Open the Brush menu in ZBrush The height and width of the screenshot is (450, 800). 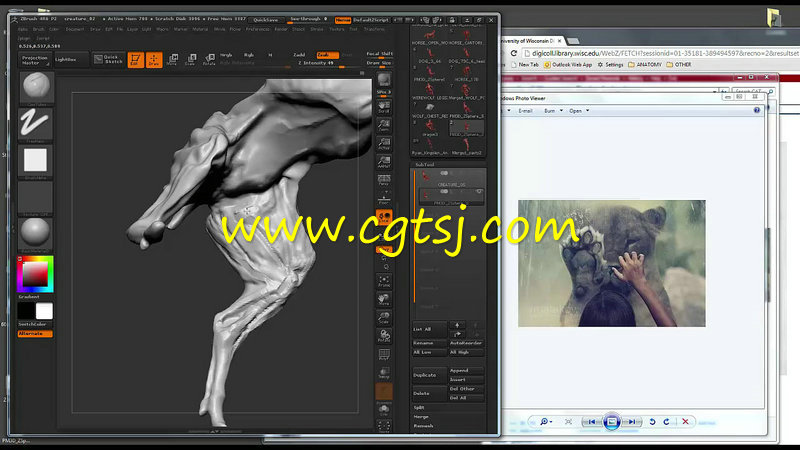click(x=38, y=30)
